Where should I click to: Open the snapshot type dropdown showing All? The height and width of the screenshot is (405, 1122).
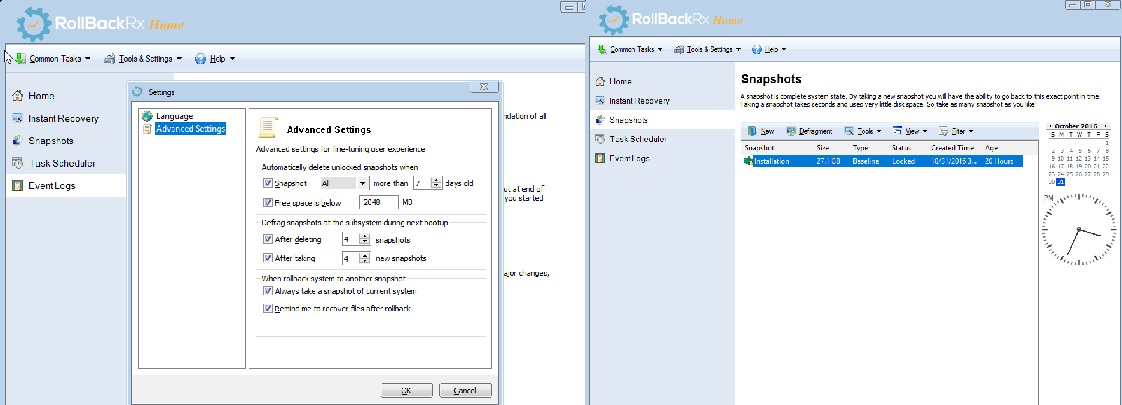tap(343, 183)
